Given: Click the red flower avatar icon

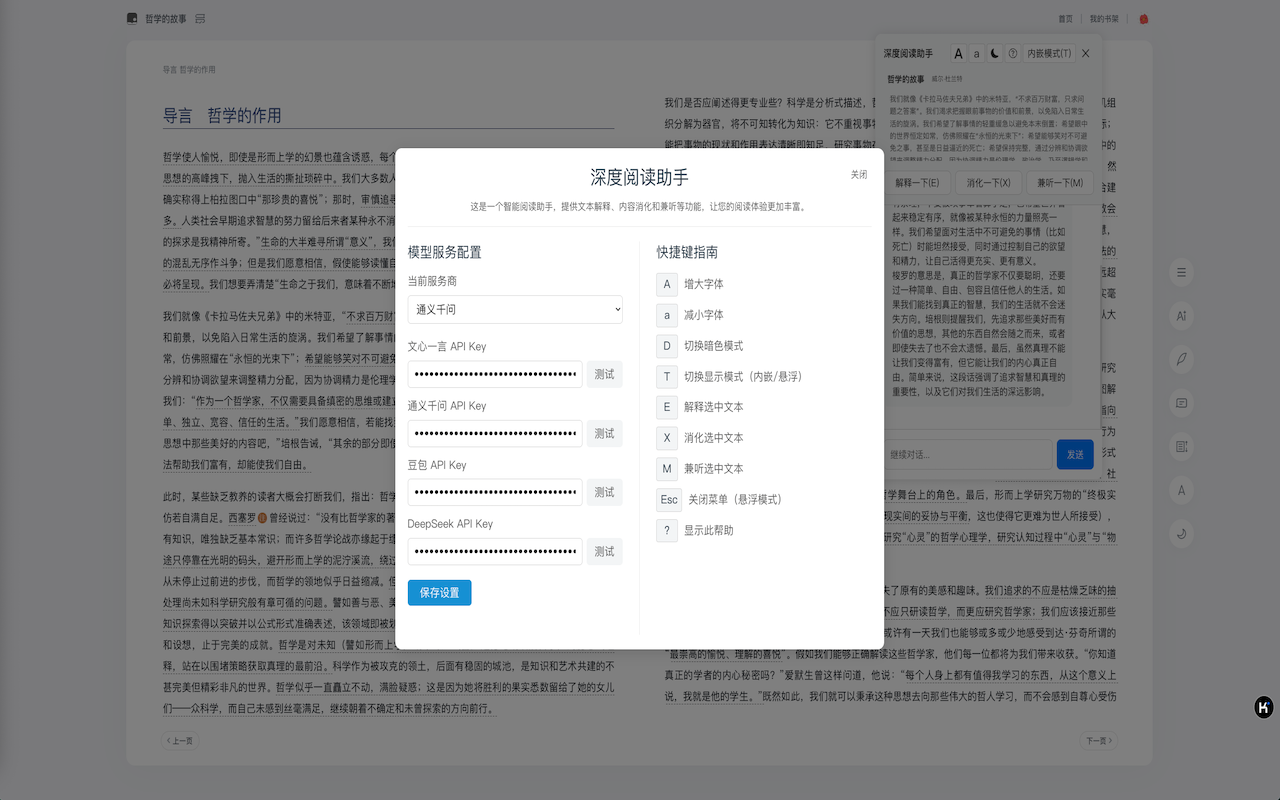Looking at the screenshot, I should 1144,19.
